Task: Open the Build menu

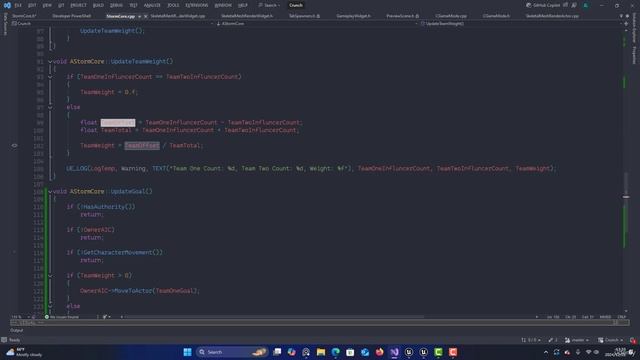Action: (98, 5)
